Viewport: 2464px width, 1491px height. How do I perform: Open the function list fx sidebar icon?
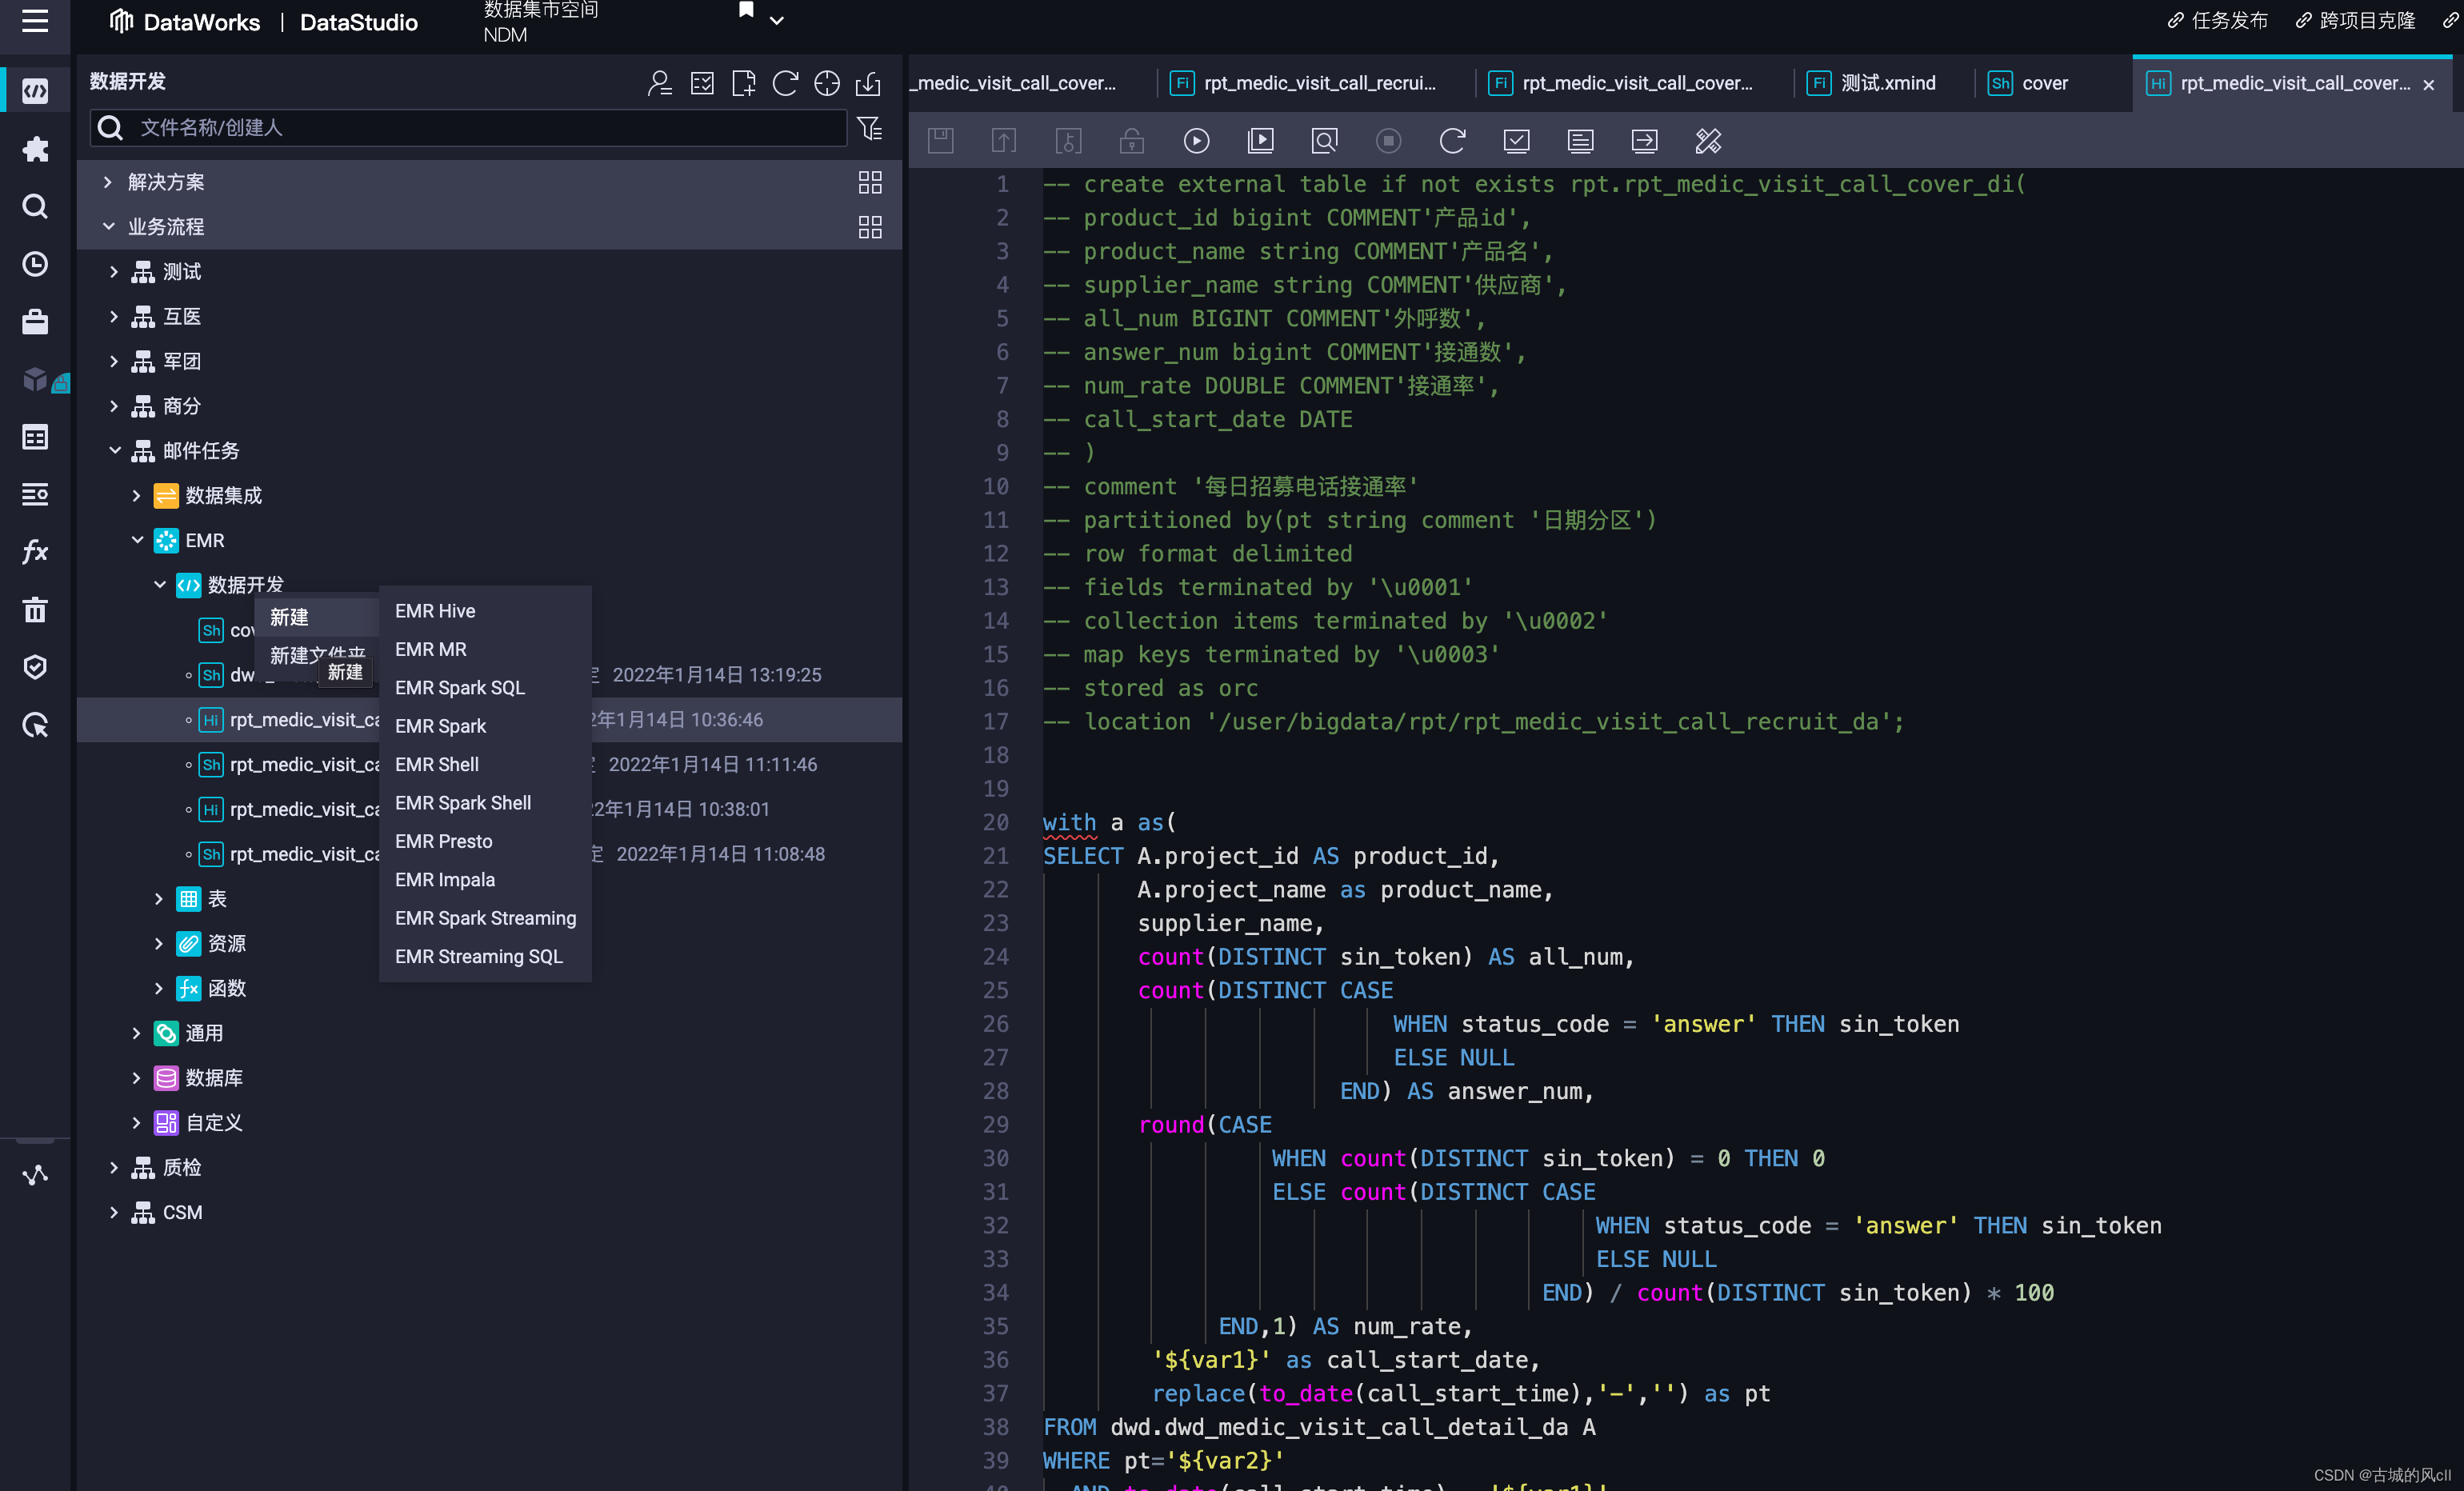35,551
